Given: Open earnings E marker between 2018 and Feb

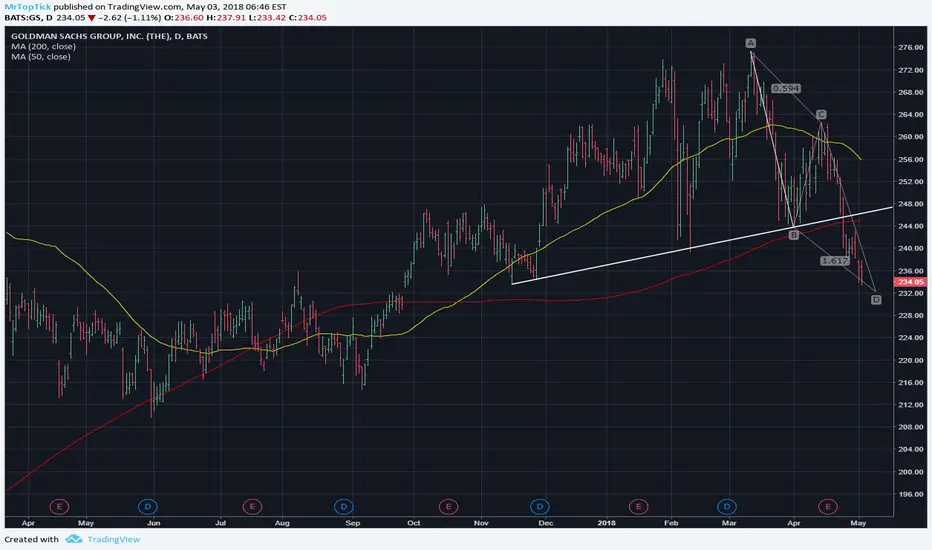Looking at the screenshot, I should 638,507.
